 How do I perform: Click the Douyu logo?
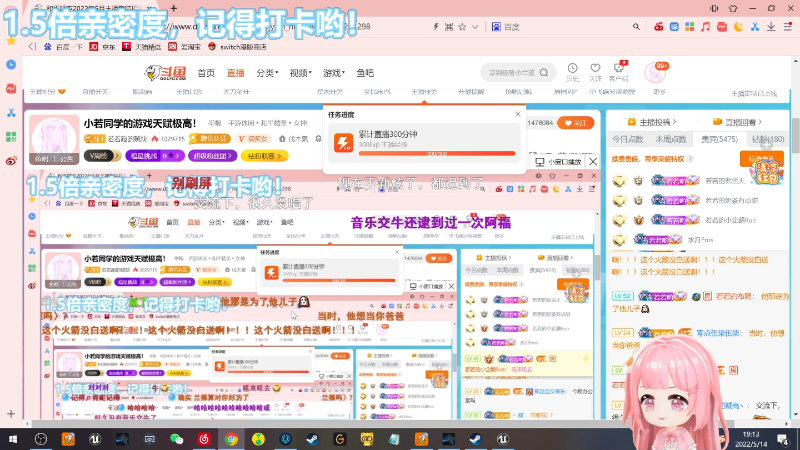166,73
